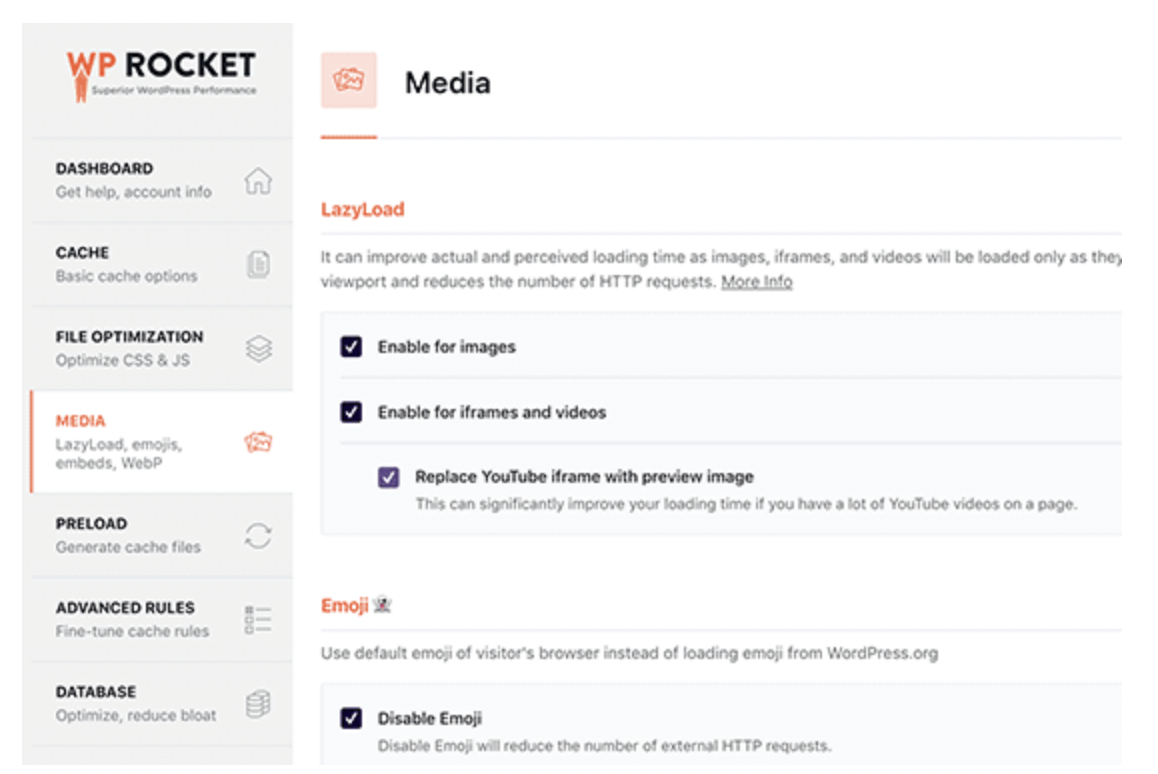The image size is (1158, 774).
Task: Go to File Optimization section
Action: pyautogui.click(x=162, y=349)
